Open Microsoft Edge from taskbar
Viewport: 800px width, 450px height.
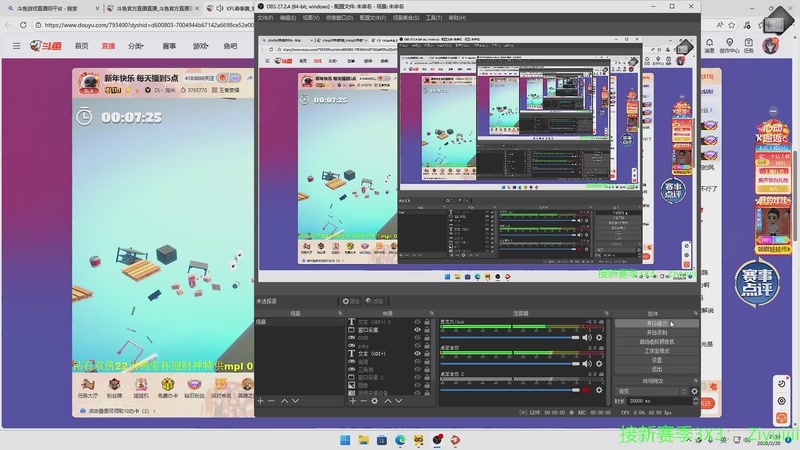pyautogui.click(x=400, y=440)
